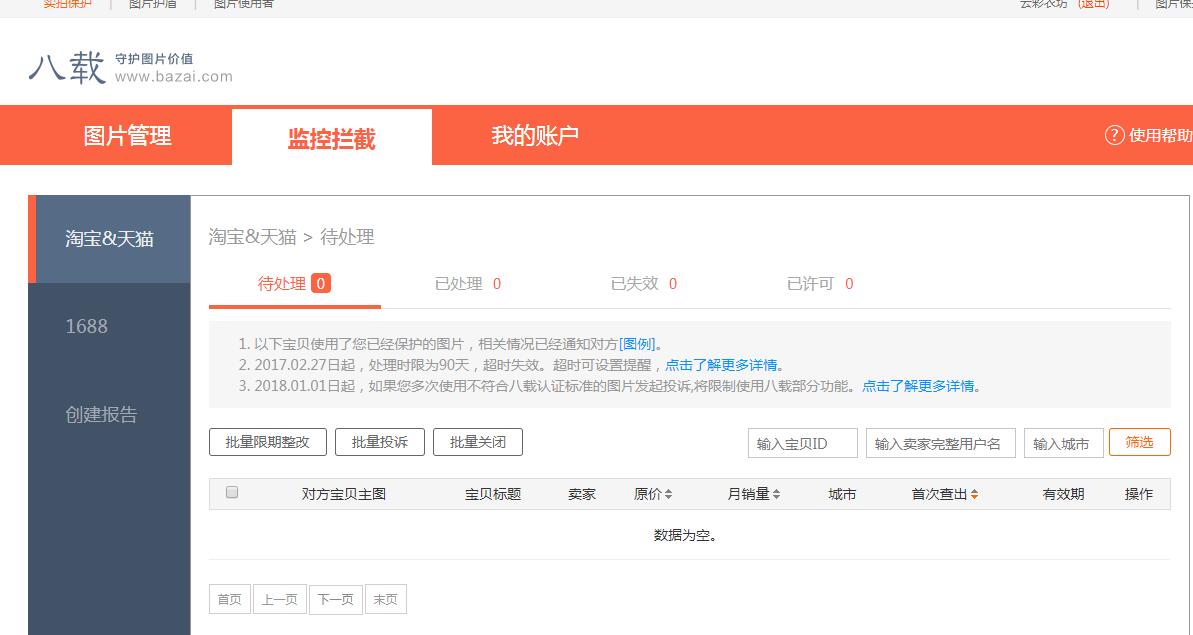Open the [图例] link in notice one
1193x635 pixels.
click(x=637, y=344)
